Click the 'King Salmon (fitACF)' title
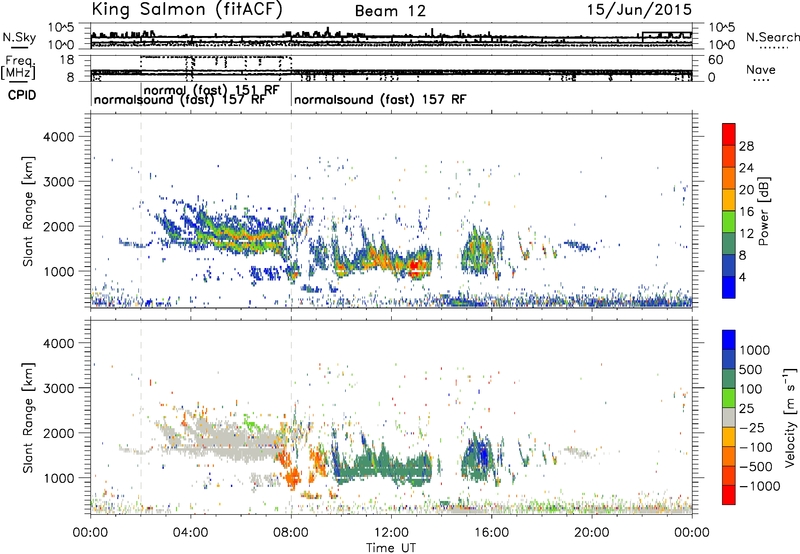The width and height of the screenshot is (800, 554). point(187,9)
